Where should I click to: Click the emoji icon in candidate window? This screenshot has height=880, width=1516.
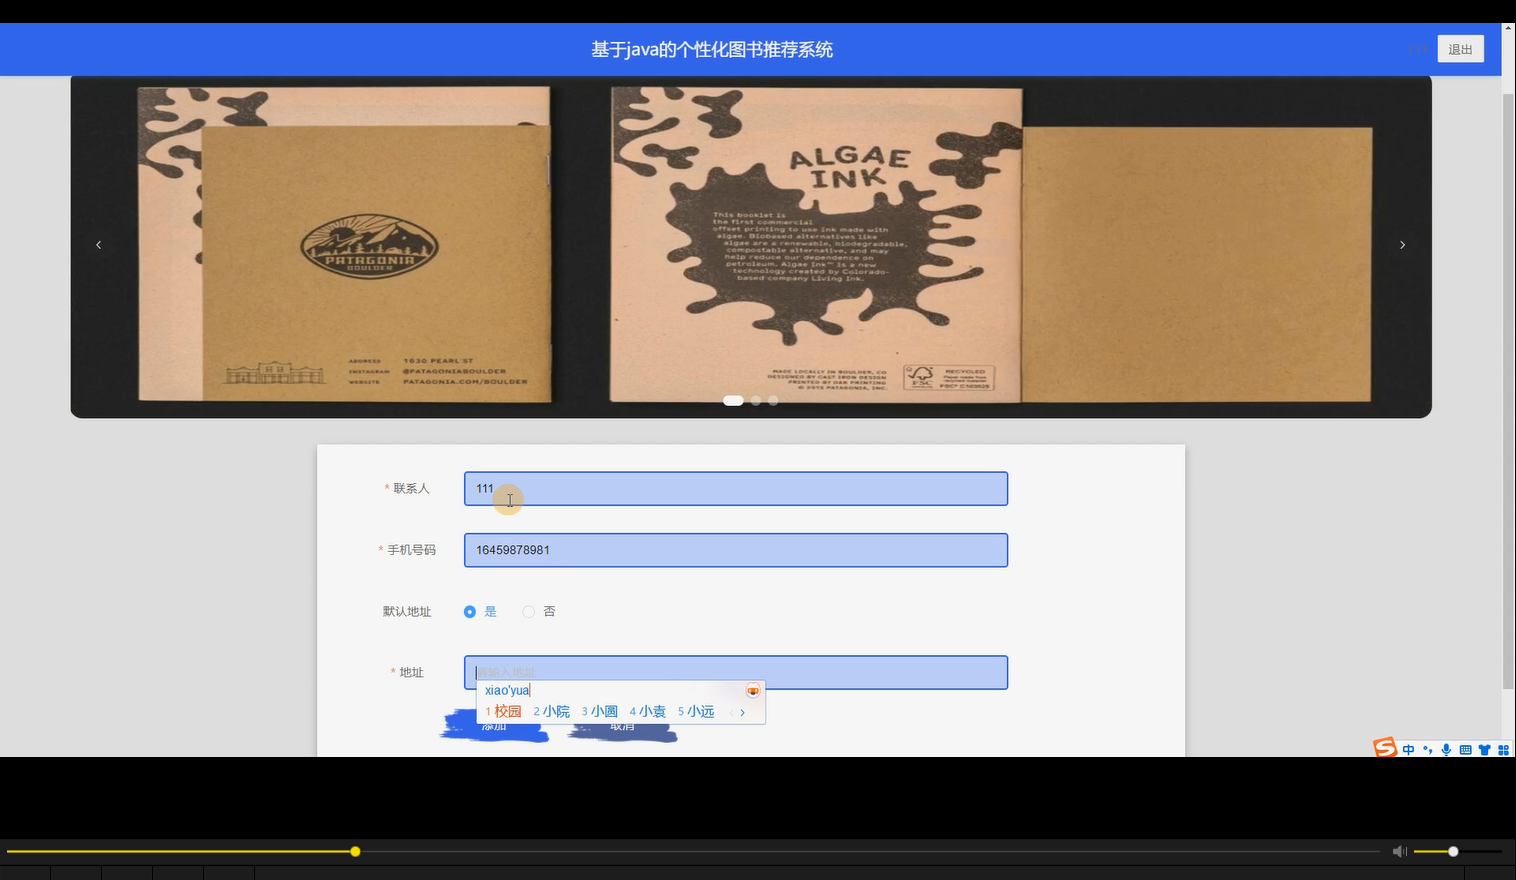752,690
